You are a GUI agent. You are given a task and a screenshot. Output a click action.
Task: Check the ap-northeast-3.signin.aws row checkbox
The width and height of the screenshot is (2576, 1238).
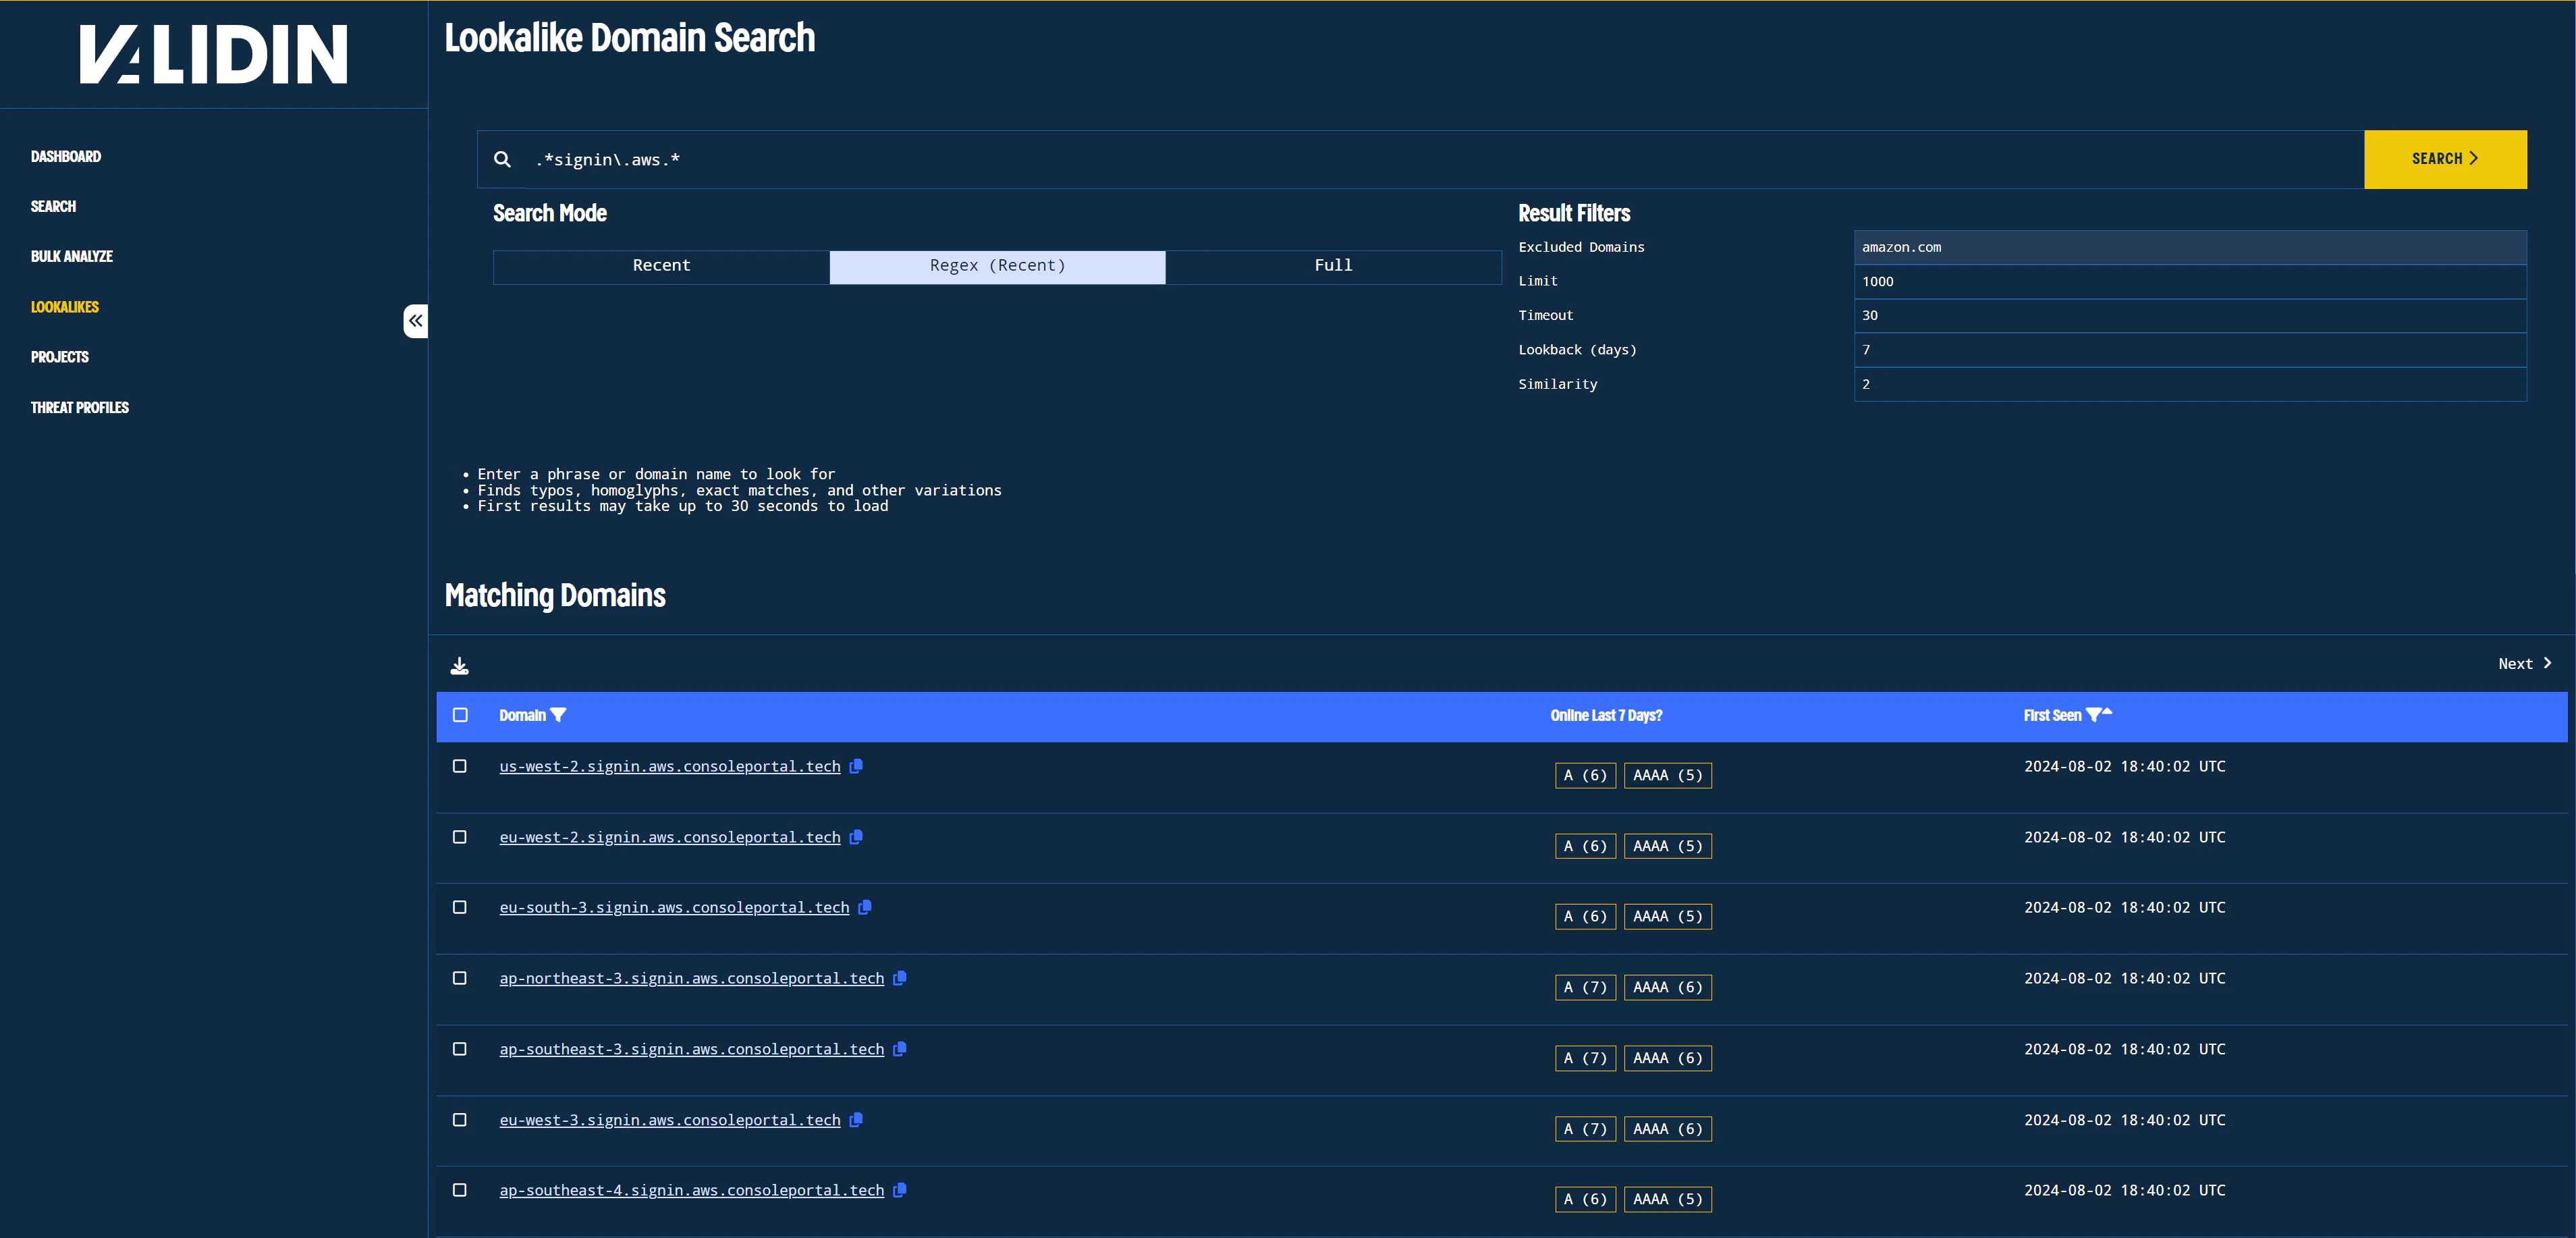tap(460, 978)
